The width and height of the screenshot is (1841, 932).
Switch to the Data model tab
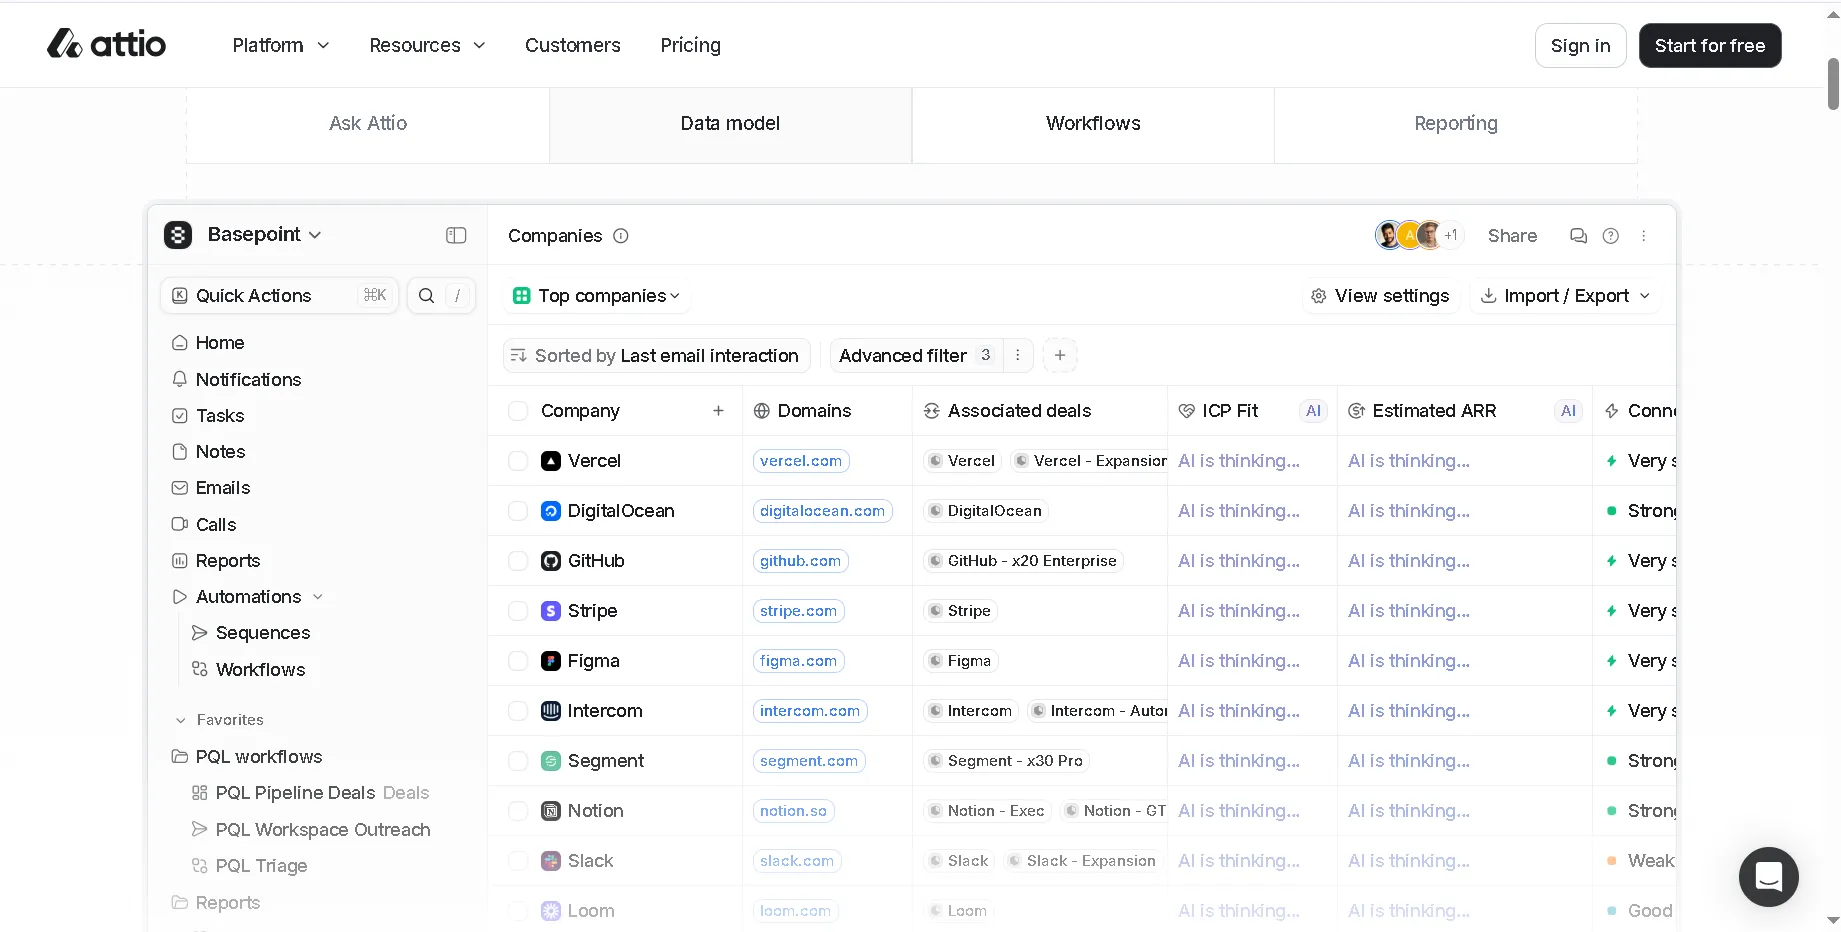tap(730, 123)
